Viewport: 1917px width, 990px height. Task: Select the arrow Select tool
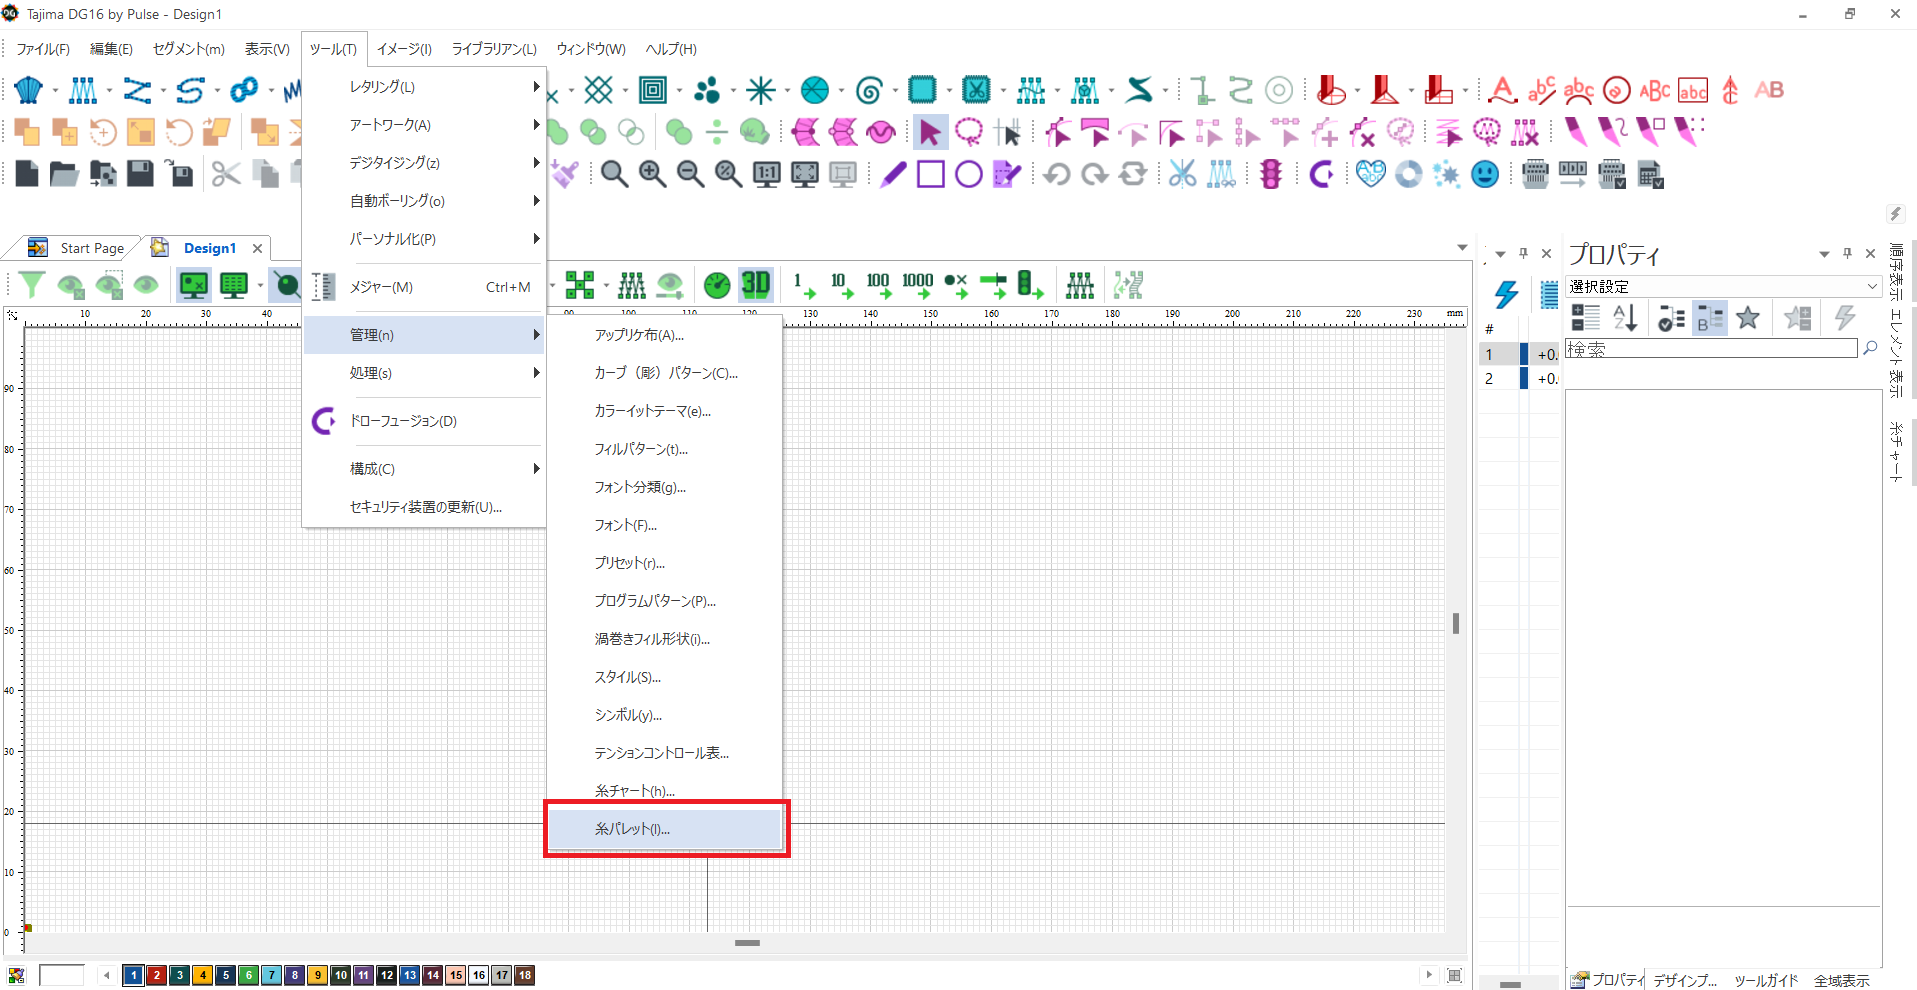930,132
